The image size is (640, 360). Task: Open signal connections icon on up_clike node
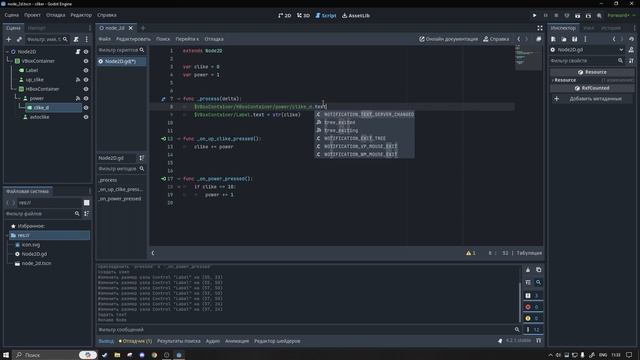point(78,80)
